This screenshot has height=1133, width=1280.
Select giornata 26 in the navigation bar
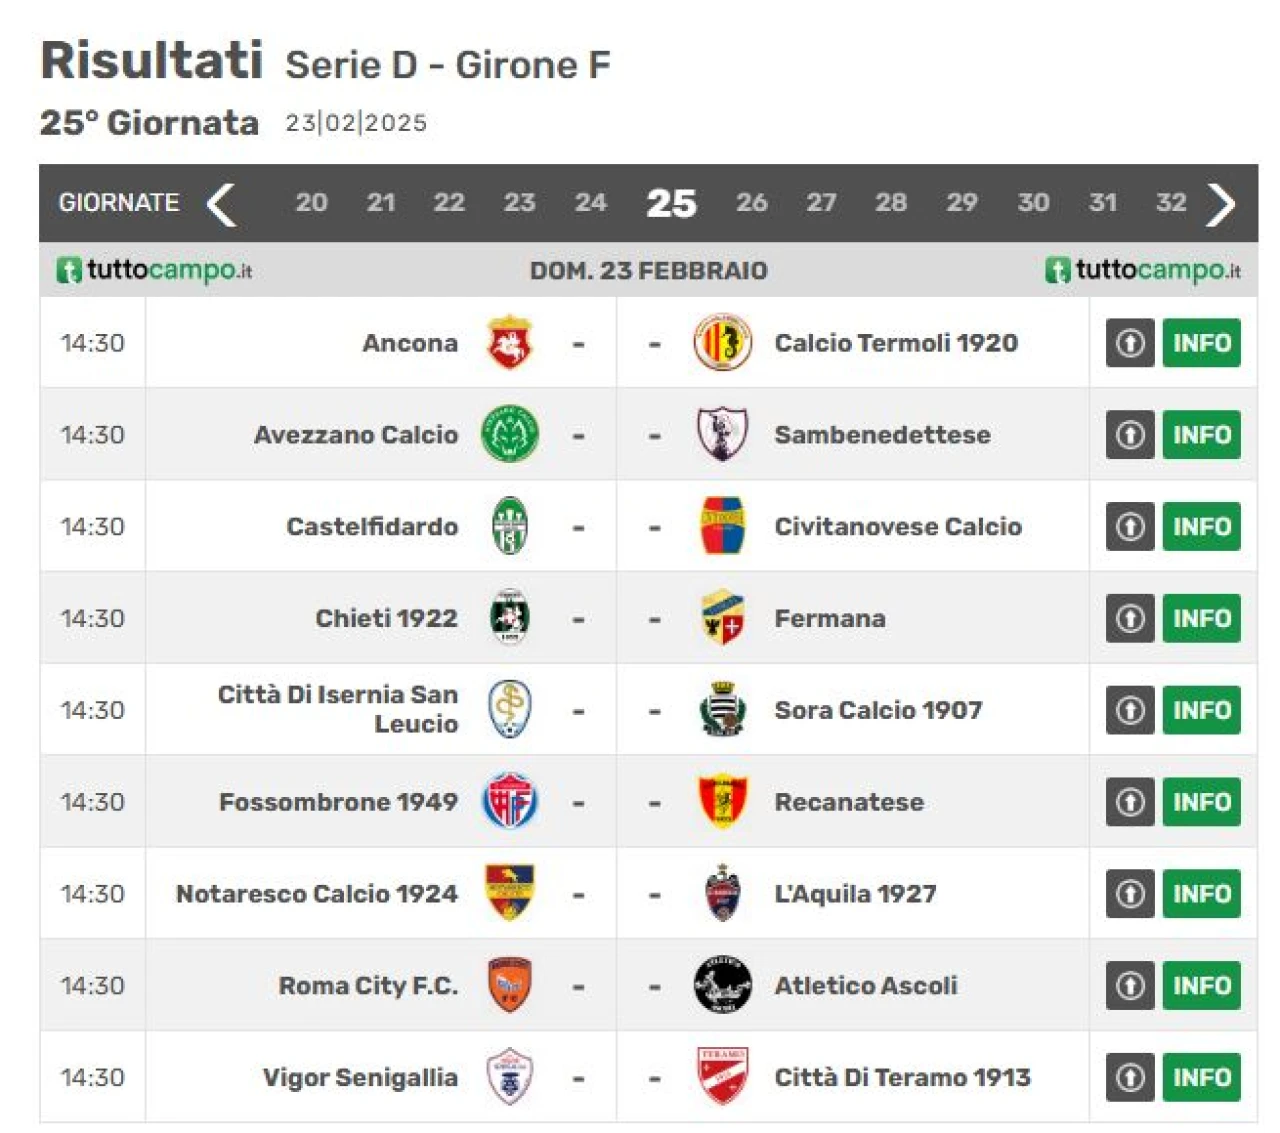752,203
